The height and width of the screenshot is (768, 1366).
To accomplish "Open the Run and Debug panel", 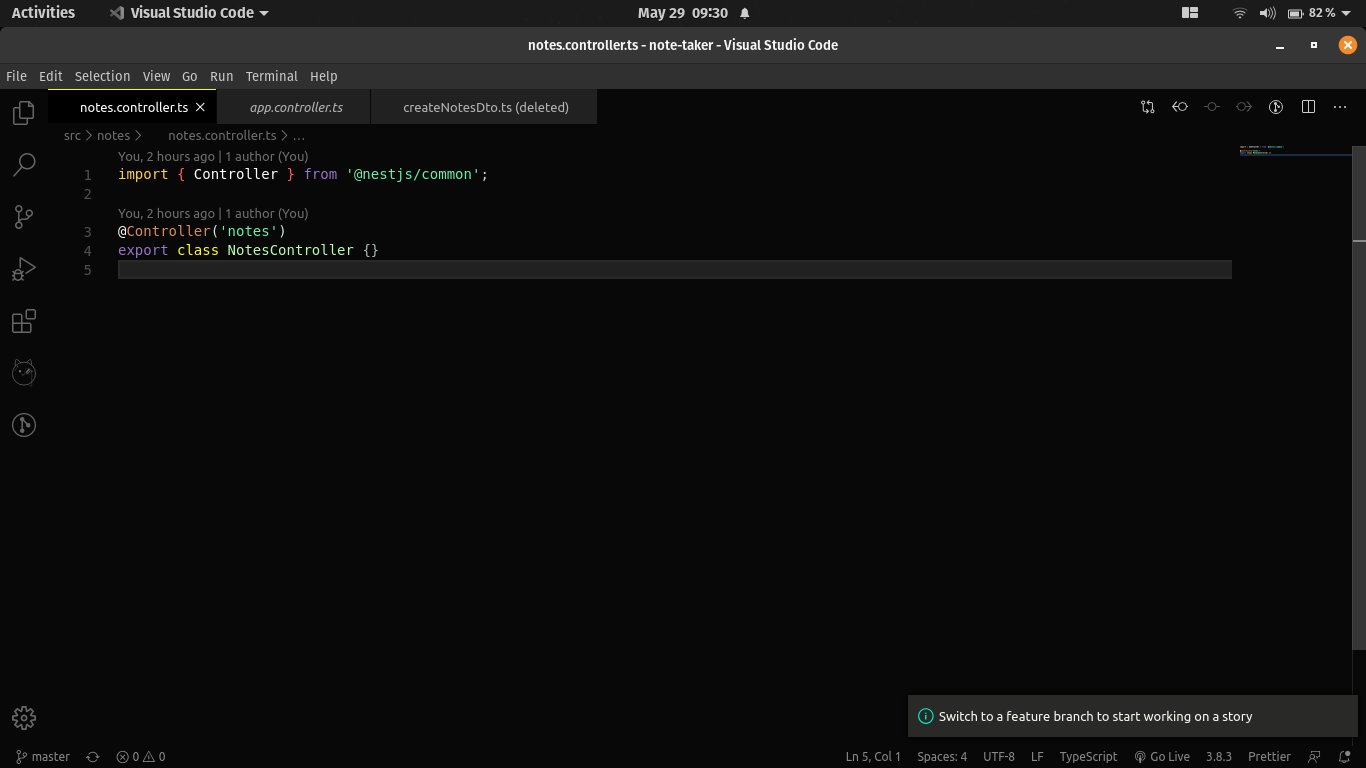I will [x=23, y=268].
